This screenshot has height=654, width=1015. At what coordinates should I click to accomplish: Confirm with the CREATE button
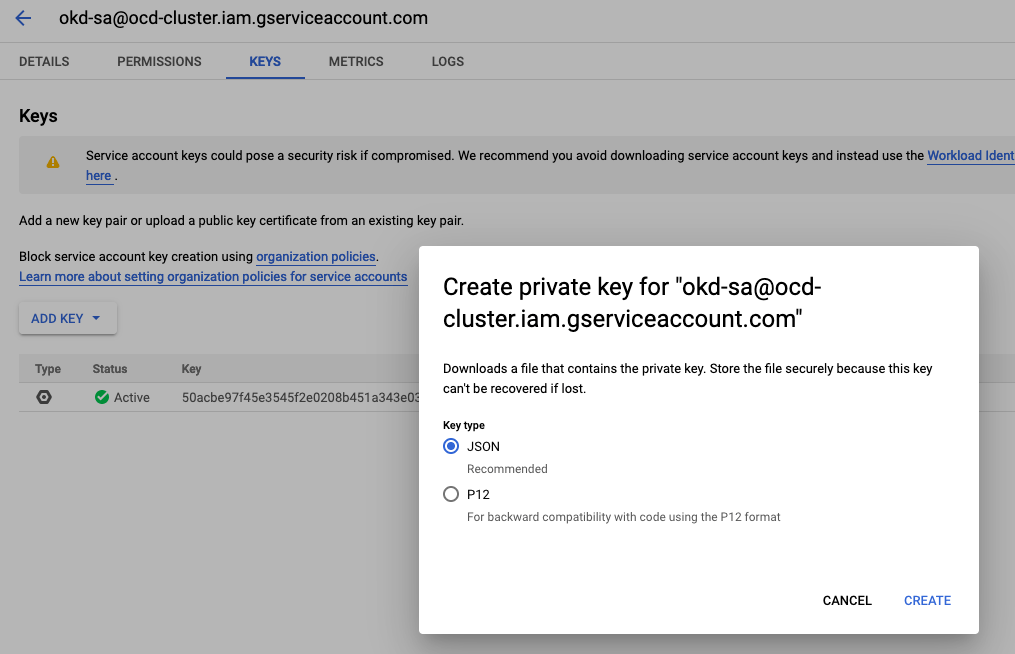(927, 600)
